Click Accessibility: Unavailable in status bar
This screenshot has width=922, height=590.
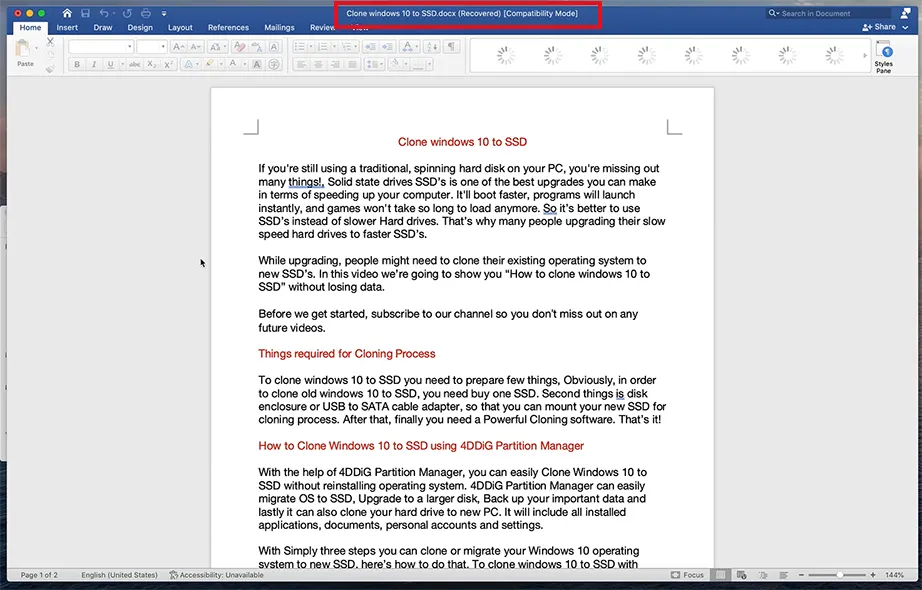[216, 575]
